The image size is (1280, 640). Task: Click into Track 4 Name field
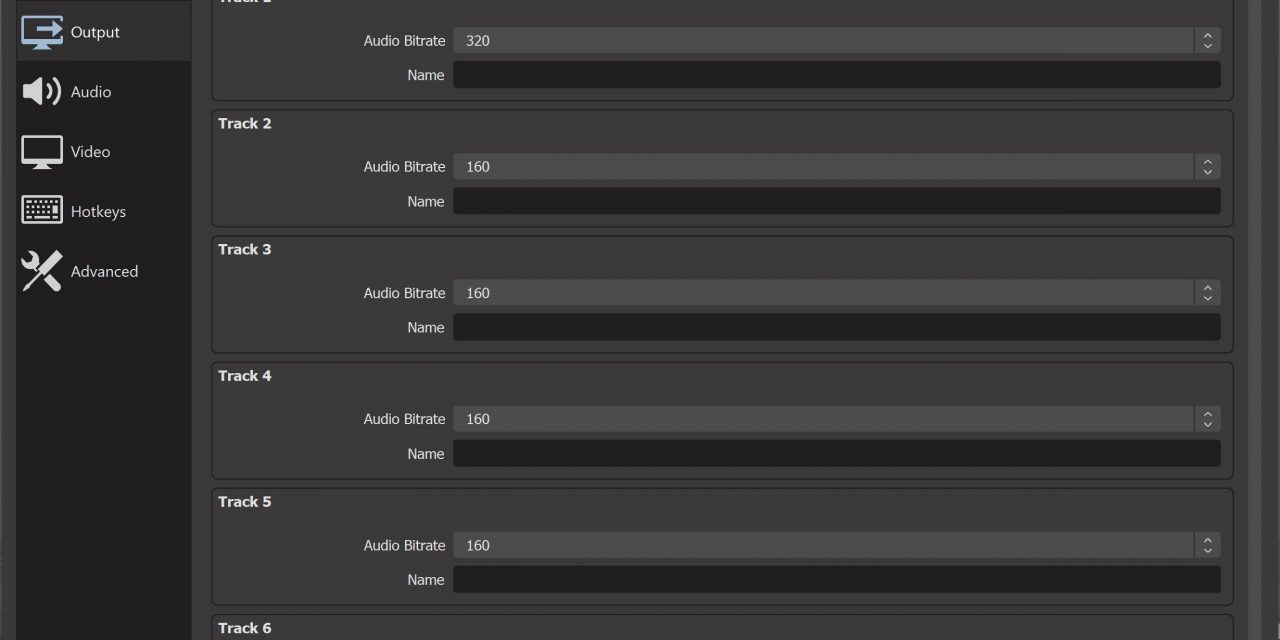836,453
